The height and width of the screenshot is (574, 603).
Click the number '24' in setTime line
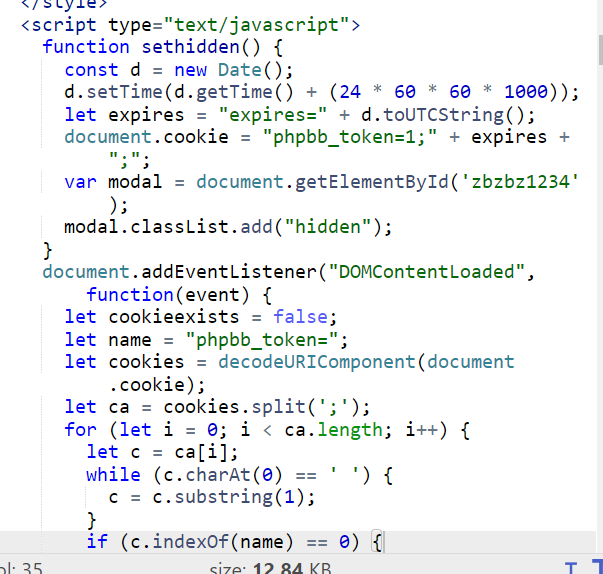pos(350,92)
